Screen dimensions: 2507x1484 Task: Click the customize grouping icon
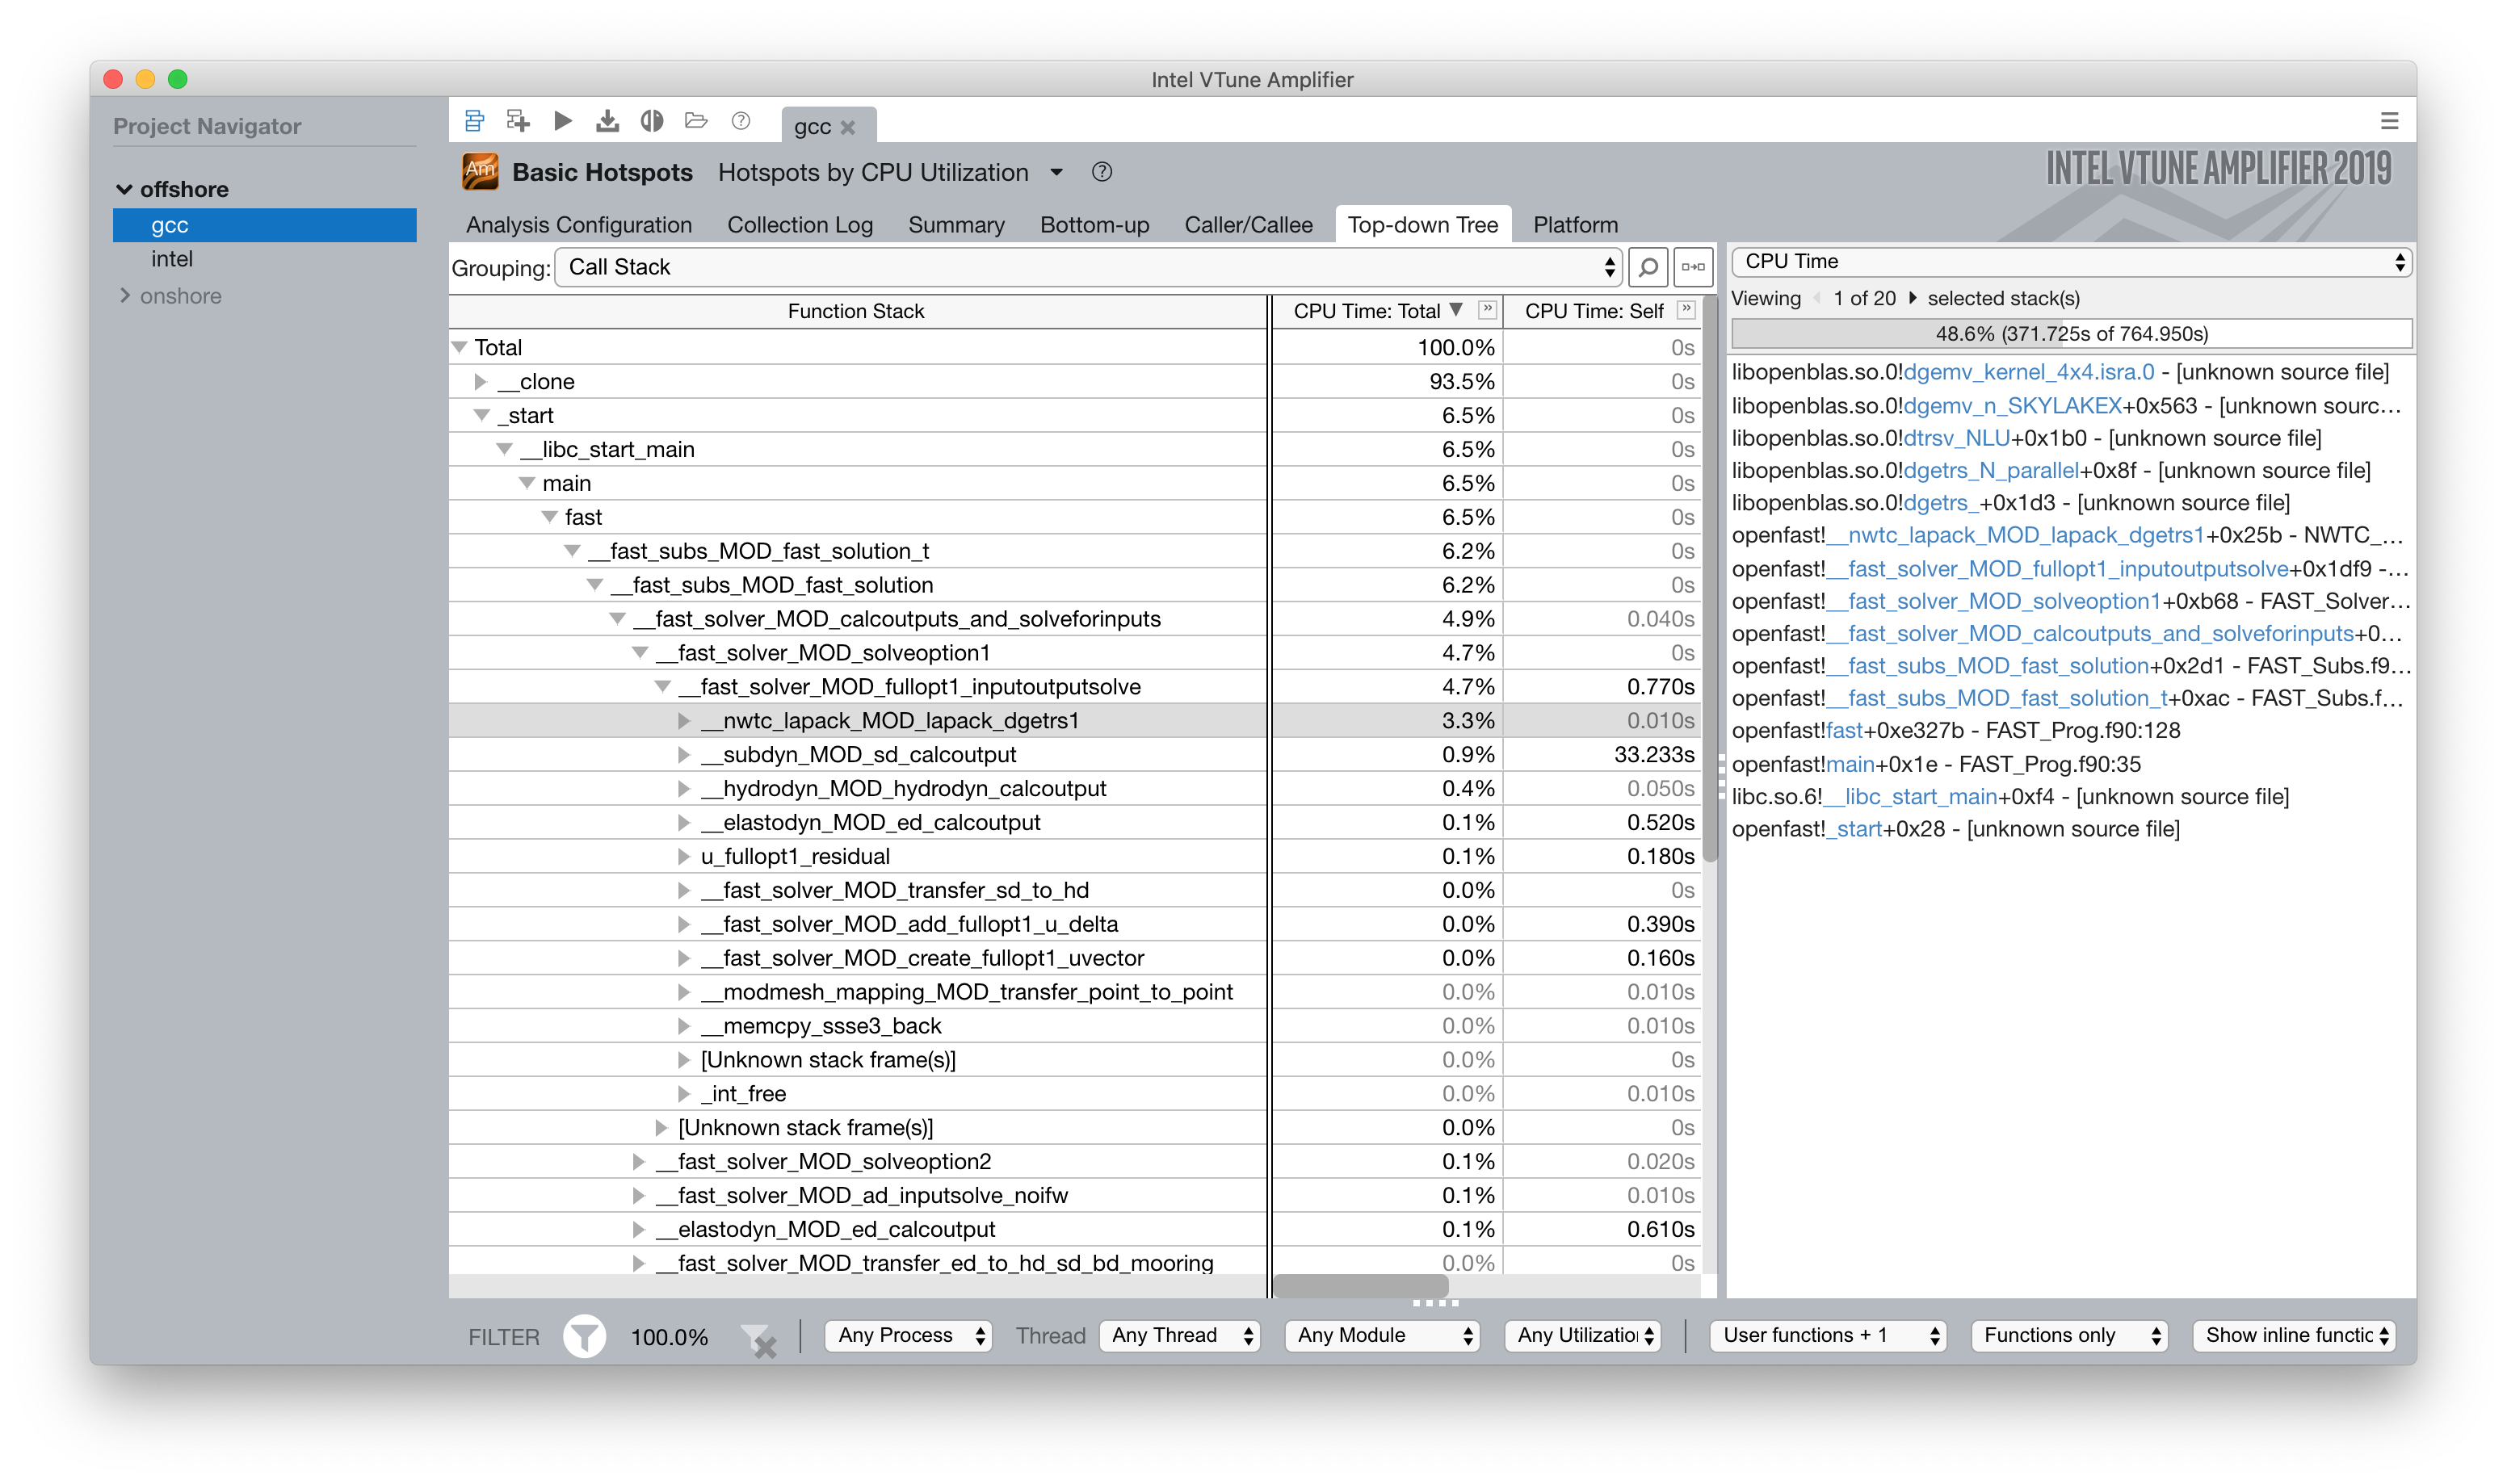click(1693, 267)
